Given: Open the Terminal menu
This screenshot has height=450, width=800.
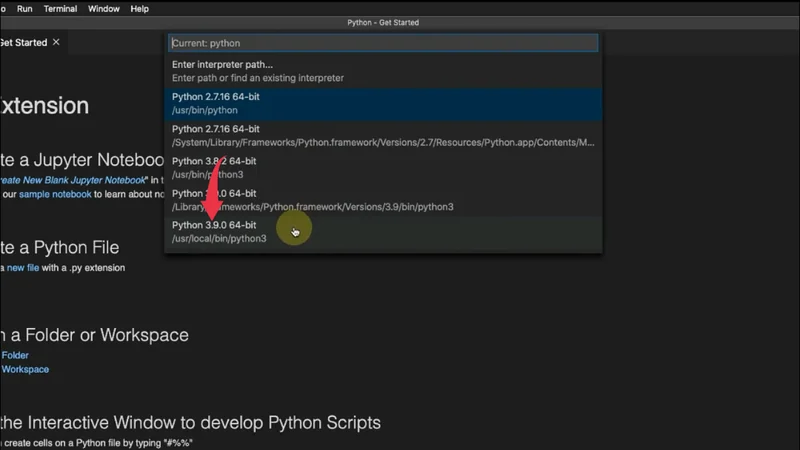Looking at the screenshot, I should pos(60,9).
